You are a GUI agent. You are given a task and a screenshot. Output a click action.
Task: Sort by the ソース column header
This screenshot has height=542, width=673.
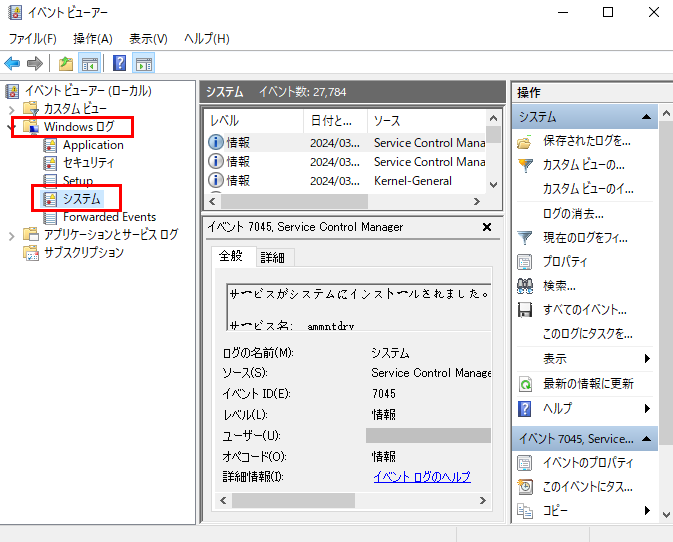click(x=426, y=121)
